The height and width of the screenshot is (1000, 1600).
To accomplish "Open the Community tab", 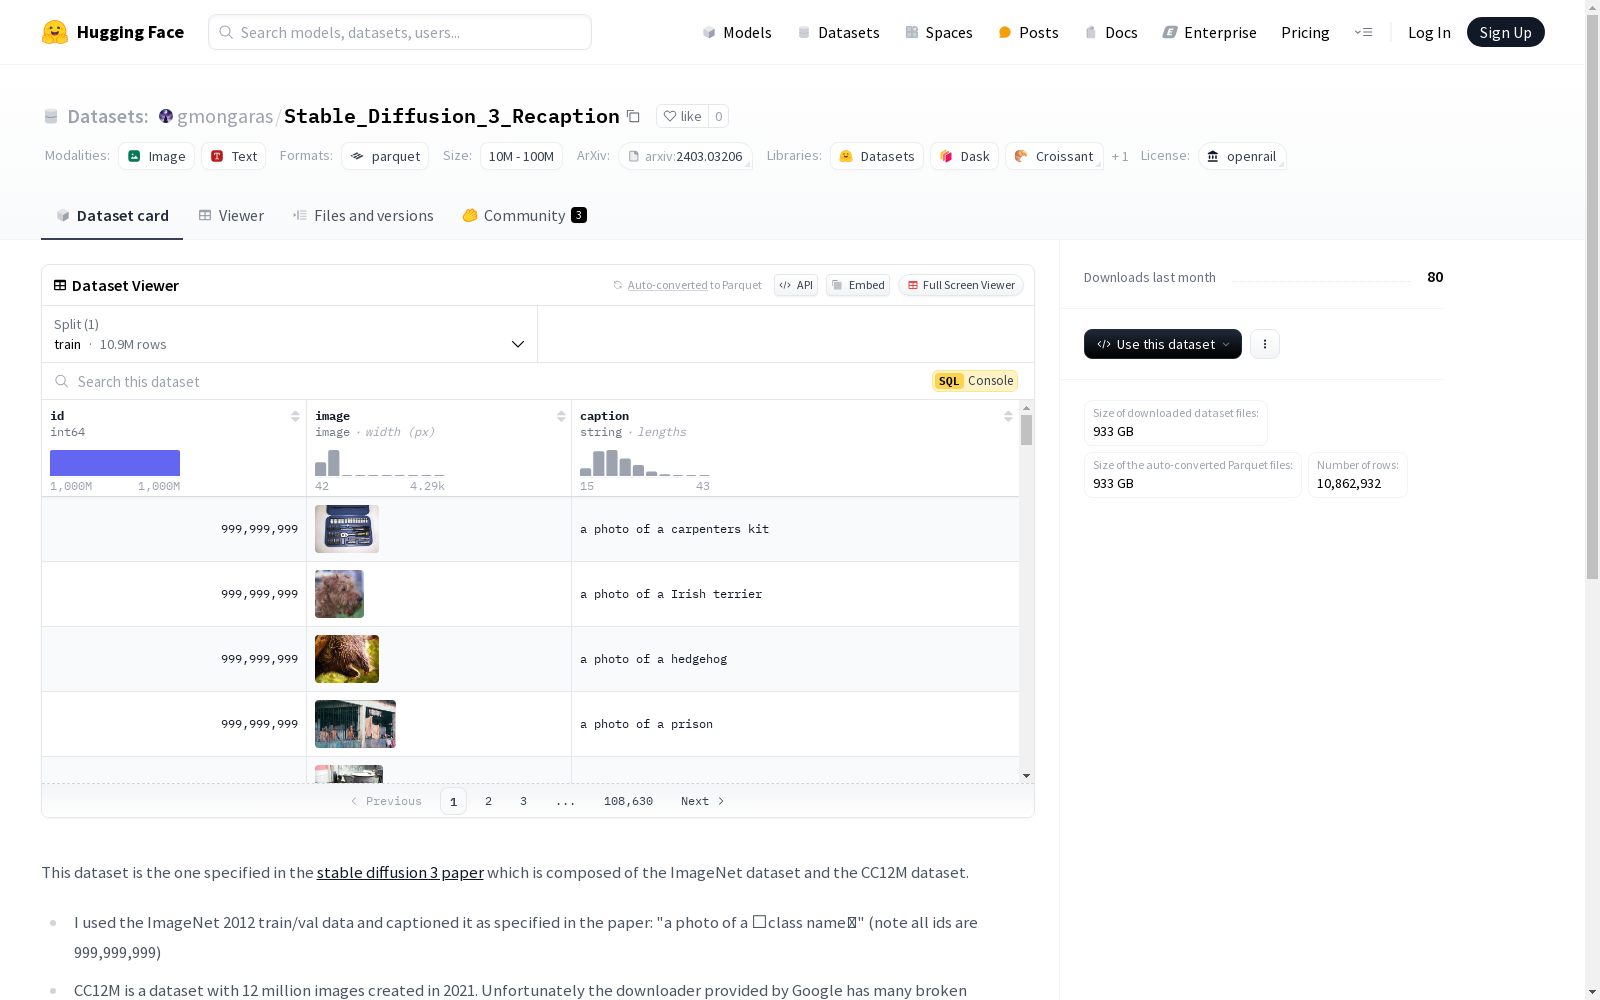I will (x=524, y=215).
